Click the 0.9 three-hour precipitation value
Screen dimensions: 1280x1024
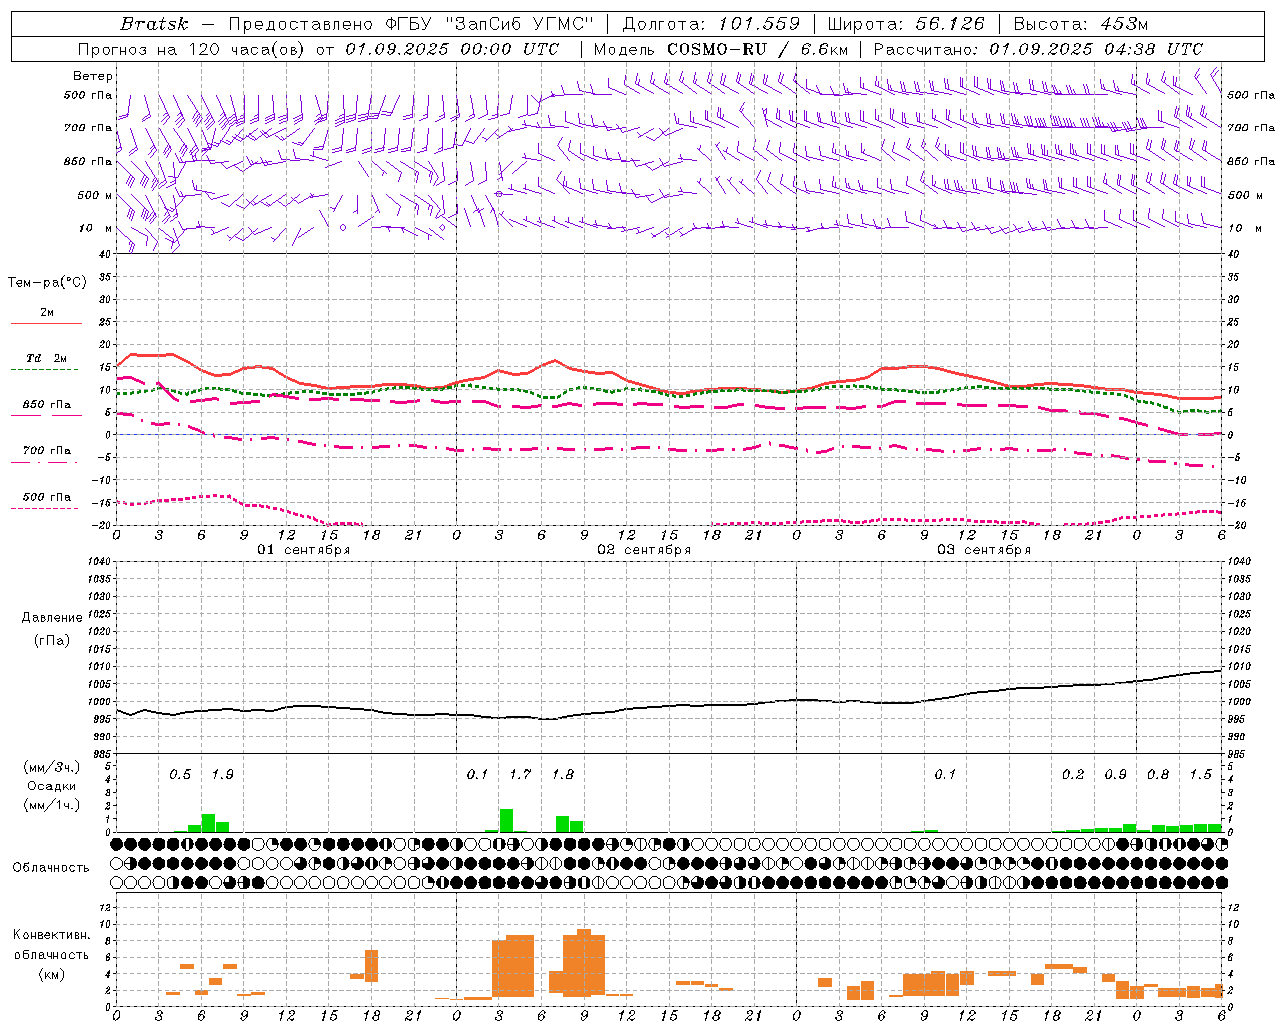(x=1116, y=775)
